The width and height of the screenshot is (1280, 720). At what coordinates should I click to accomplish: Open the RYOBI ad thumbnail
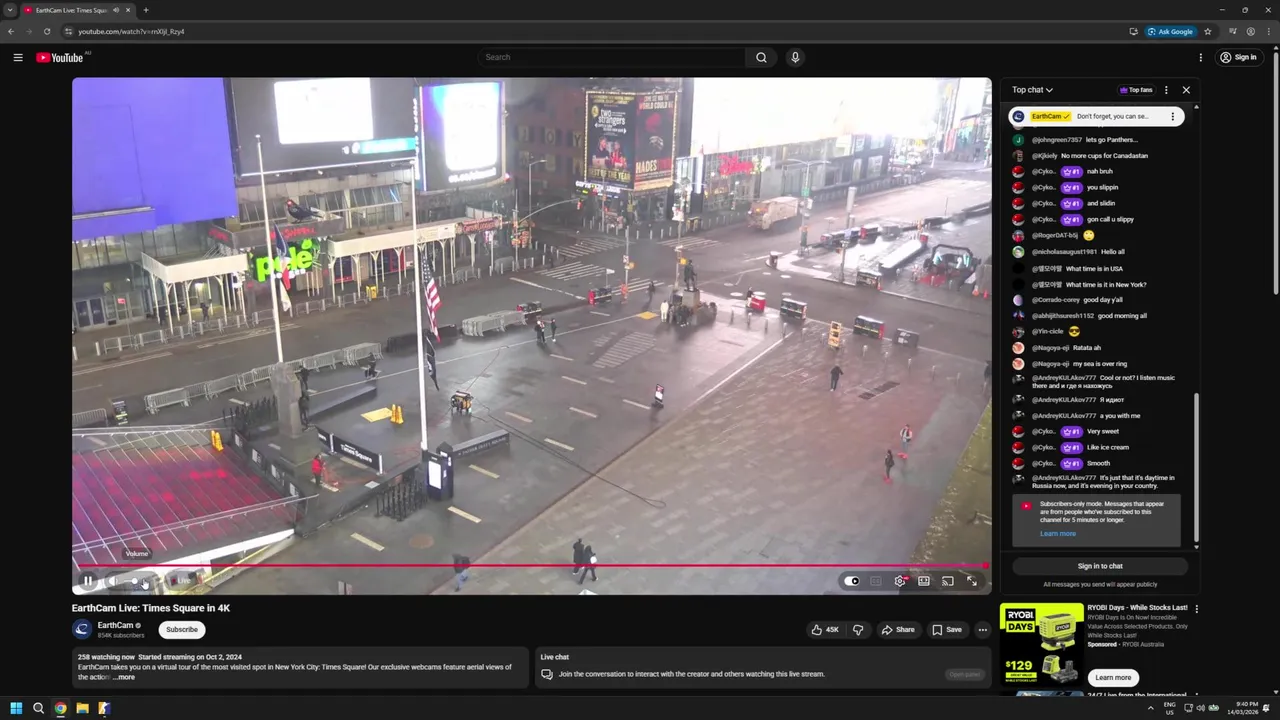[x=1041, y=644]
